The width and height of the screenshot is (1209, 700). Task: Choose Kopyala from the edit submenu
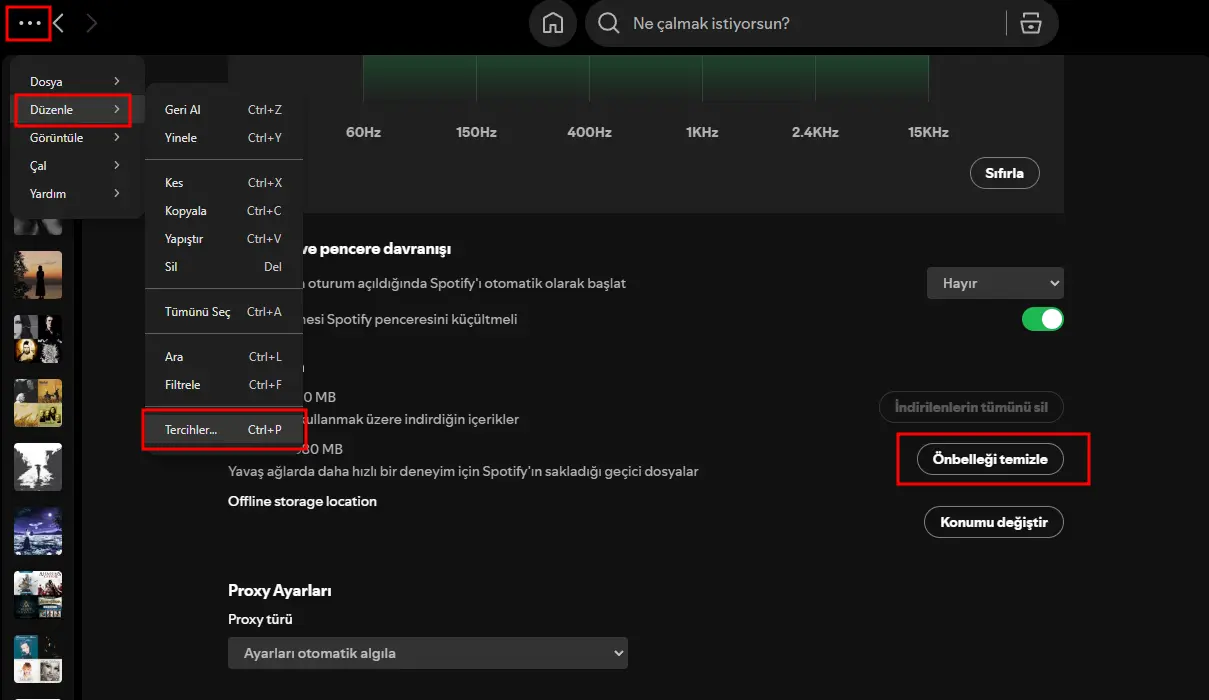point(223,211)
